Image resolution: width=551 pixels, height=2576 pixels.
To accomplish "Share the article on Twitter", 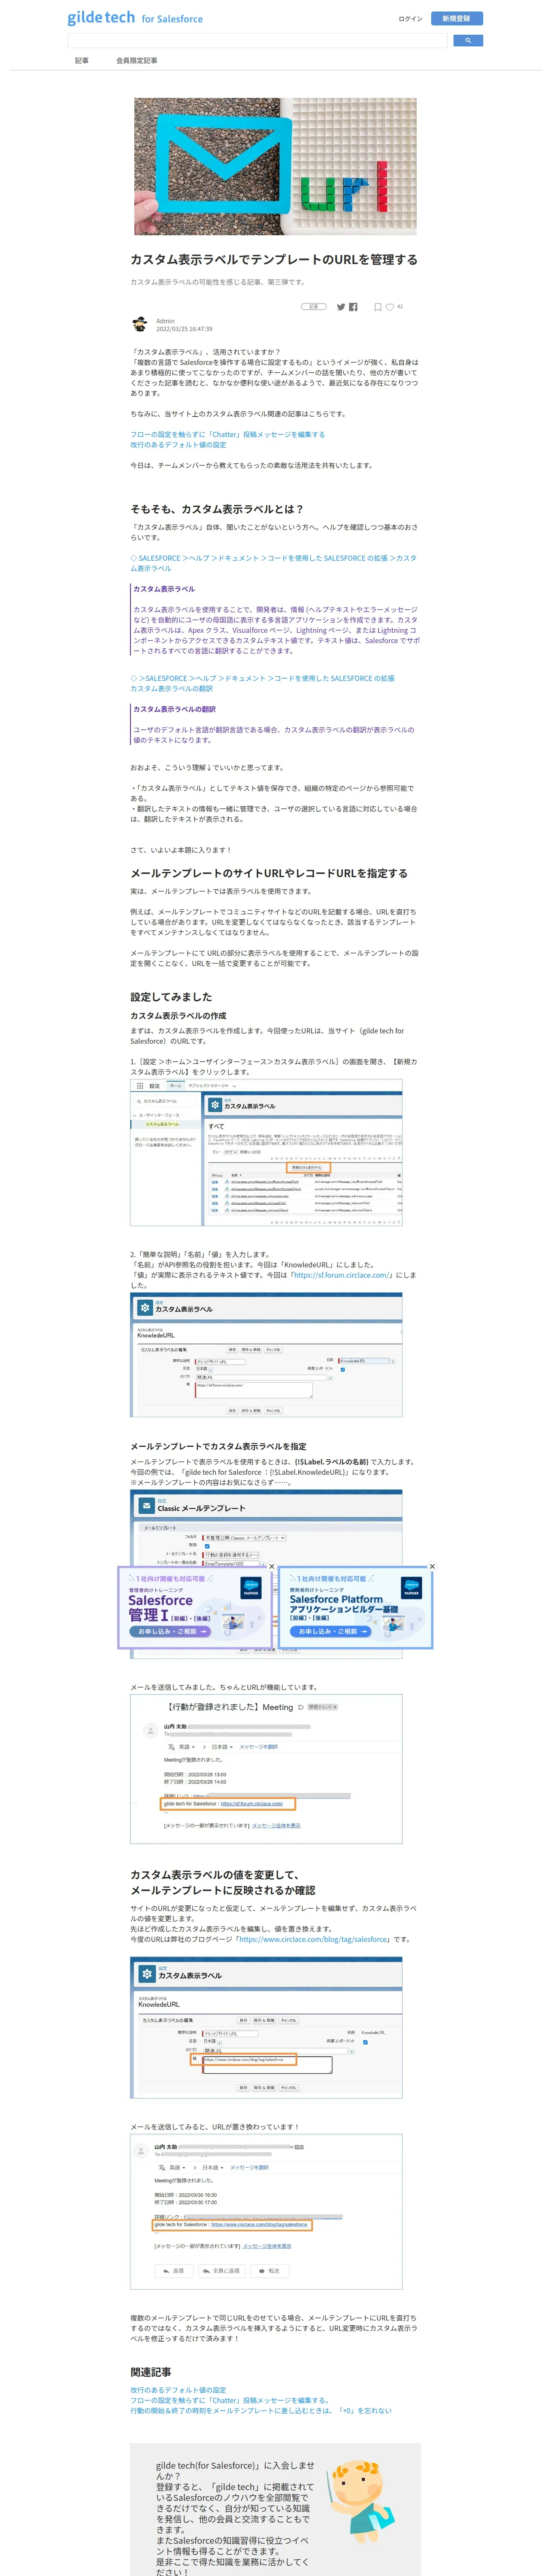I will coord(341,307).
